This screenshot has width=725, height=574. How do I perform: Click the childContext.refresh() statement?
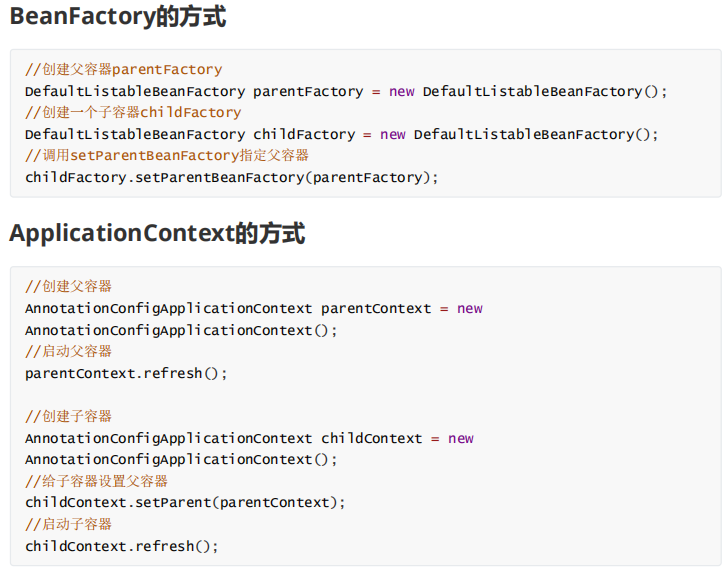tap(121, 546)
